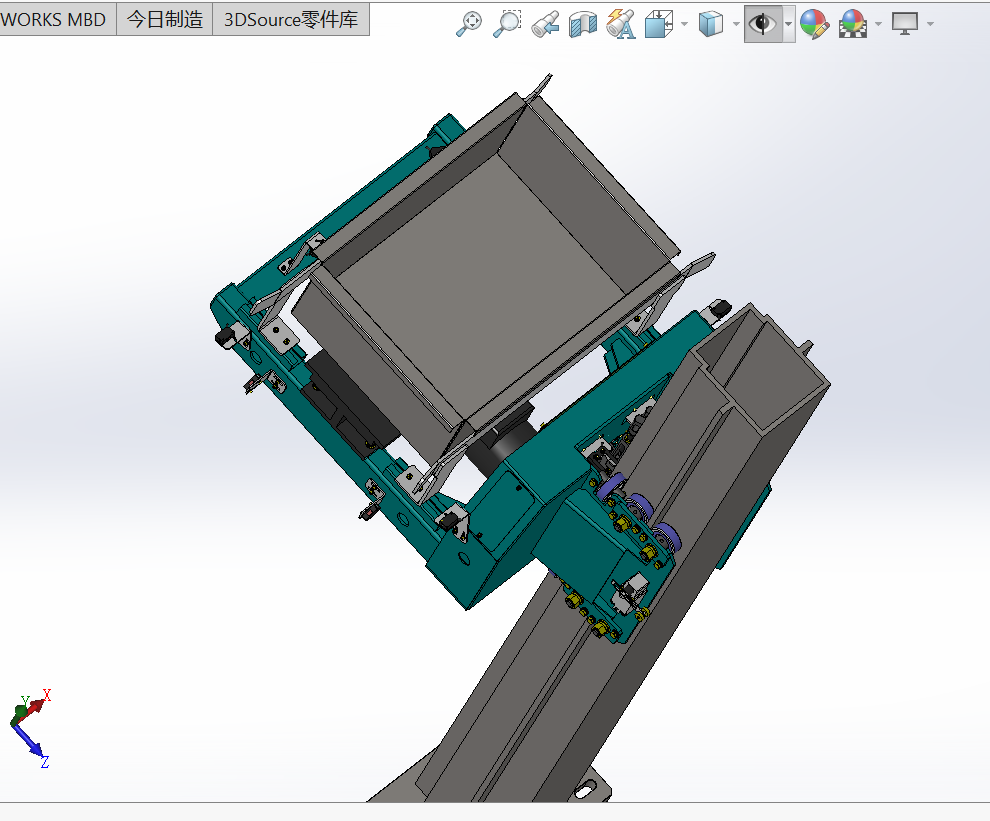Click the X axis of the triad

point(37,704)
